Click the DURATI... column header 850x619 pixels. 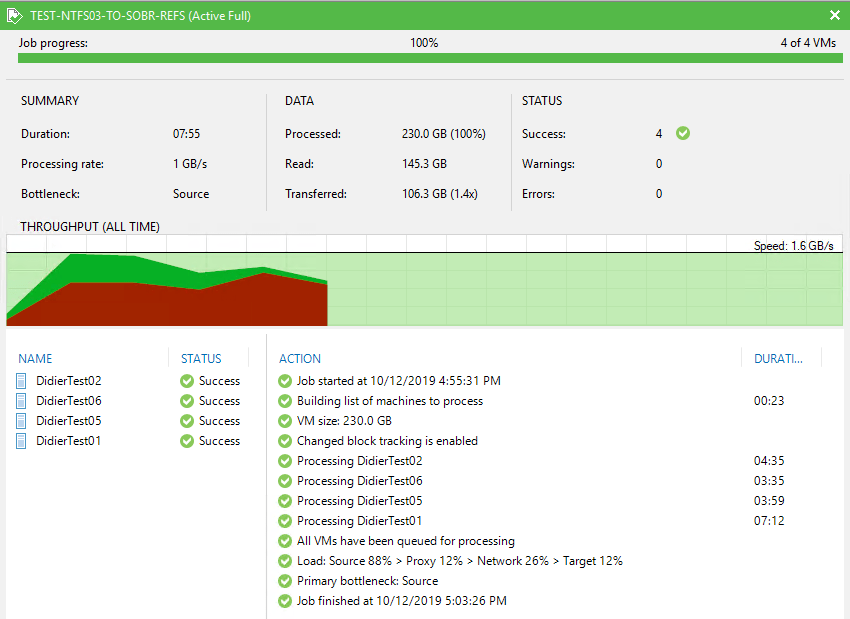click(x=778, y=359)
